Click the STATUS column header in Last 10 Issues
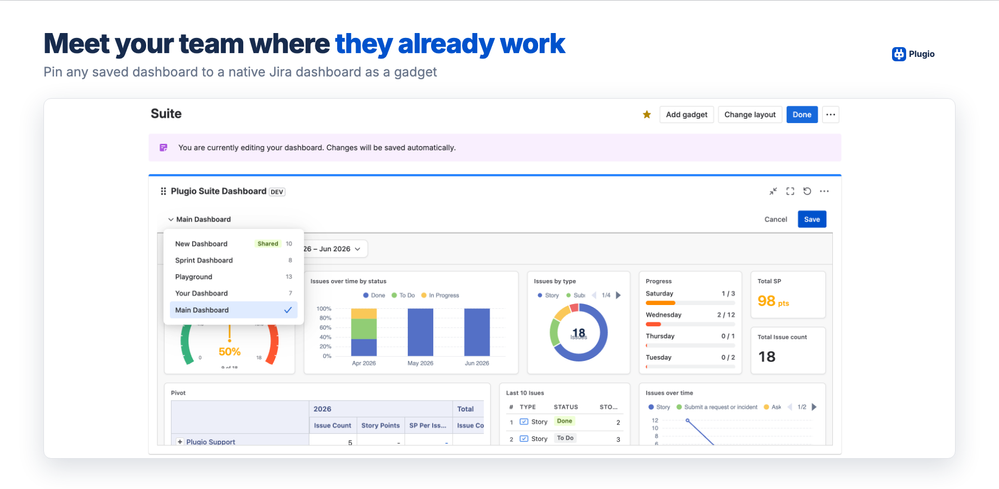This screenshot has height=489, width=999. pos(566,407)
